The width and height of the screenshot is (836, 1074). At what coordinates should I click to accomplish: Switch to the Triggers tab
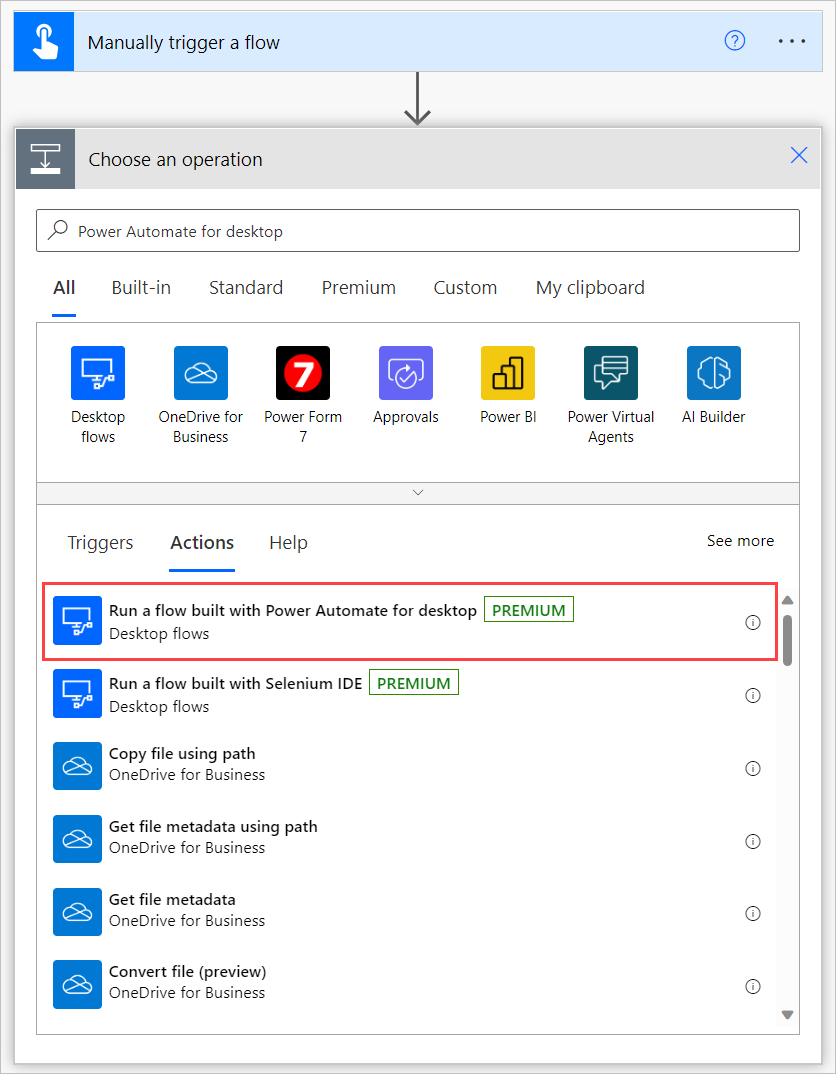click(x=100, y=542)
